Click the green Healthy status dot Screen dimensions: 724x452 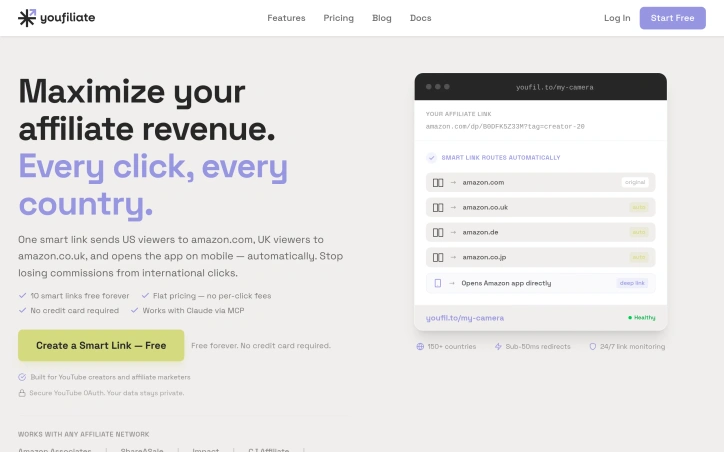(x=630, y=318)
